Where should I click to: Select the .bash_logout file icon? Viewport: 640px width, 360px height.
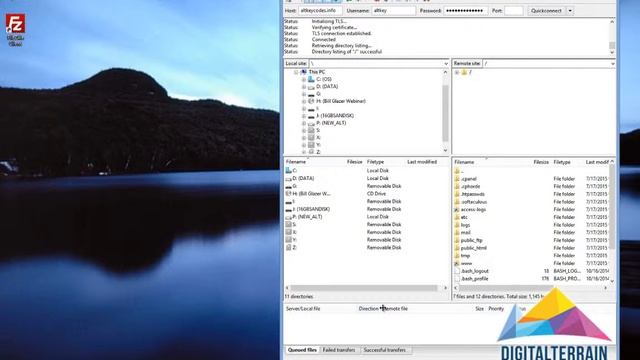pyautogui.click(x=457, y=271)
